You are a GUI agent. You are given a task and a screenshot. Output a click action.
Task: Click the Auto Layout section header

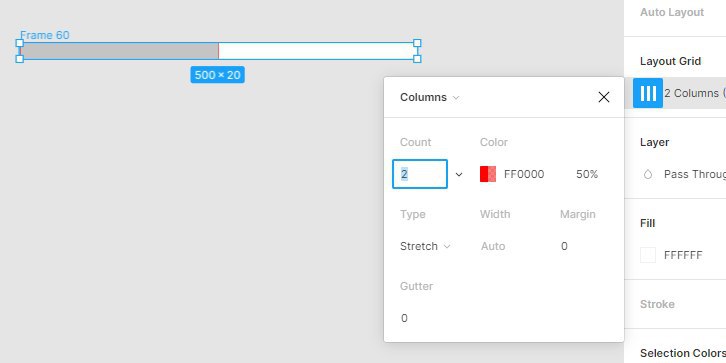(x=672, y=13)
